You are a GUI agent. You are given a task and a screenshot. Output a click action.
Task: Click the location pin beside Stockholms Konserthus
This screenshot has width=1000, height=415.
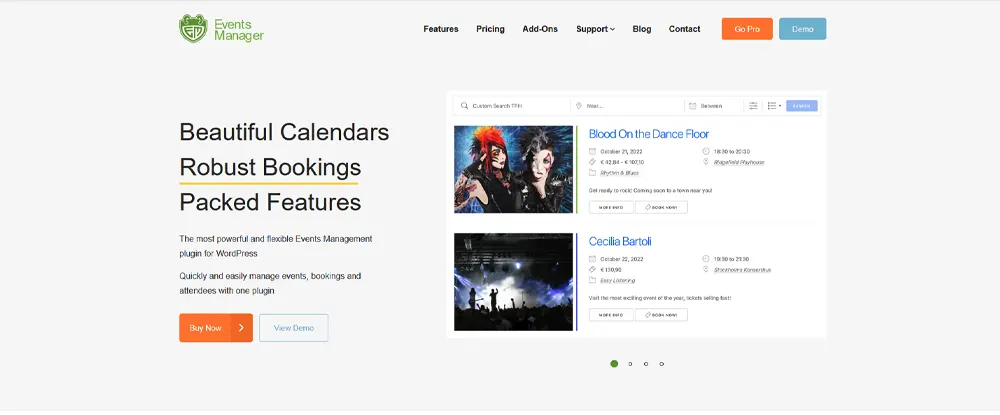click(x=706, y=270)
